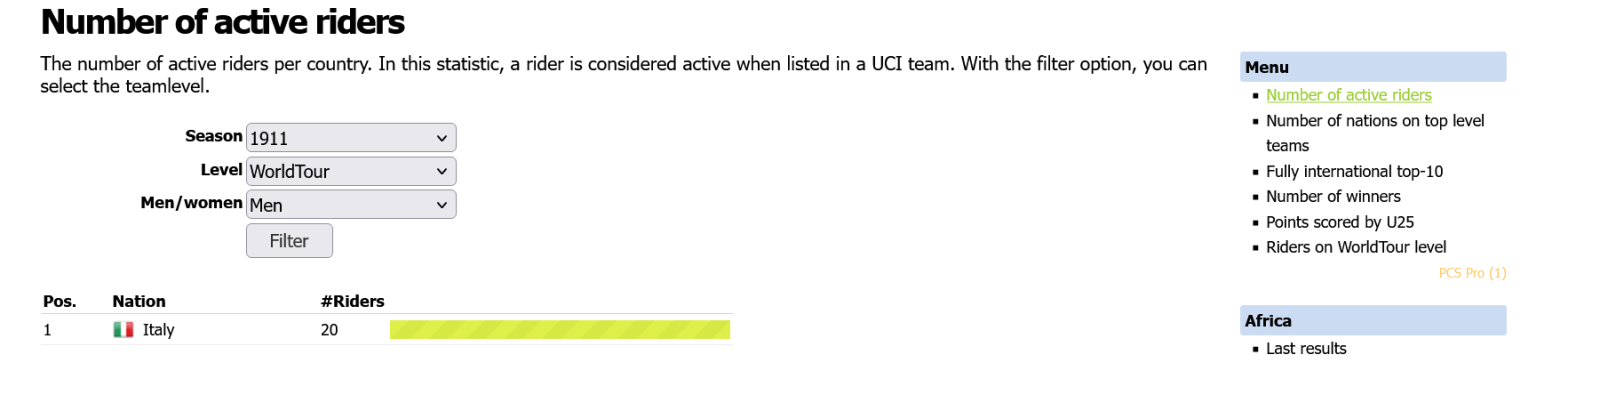Click the PCS Pro (1) link
The height and width of the screenshot is (395, 1600).
tap(1472, 273)
